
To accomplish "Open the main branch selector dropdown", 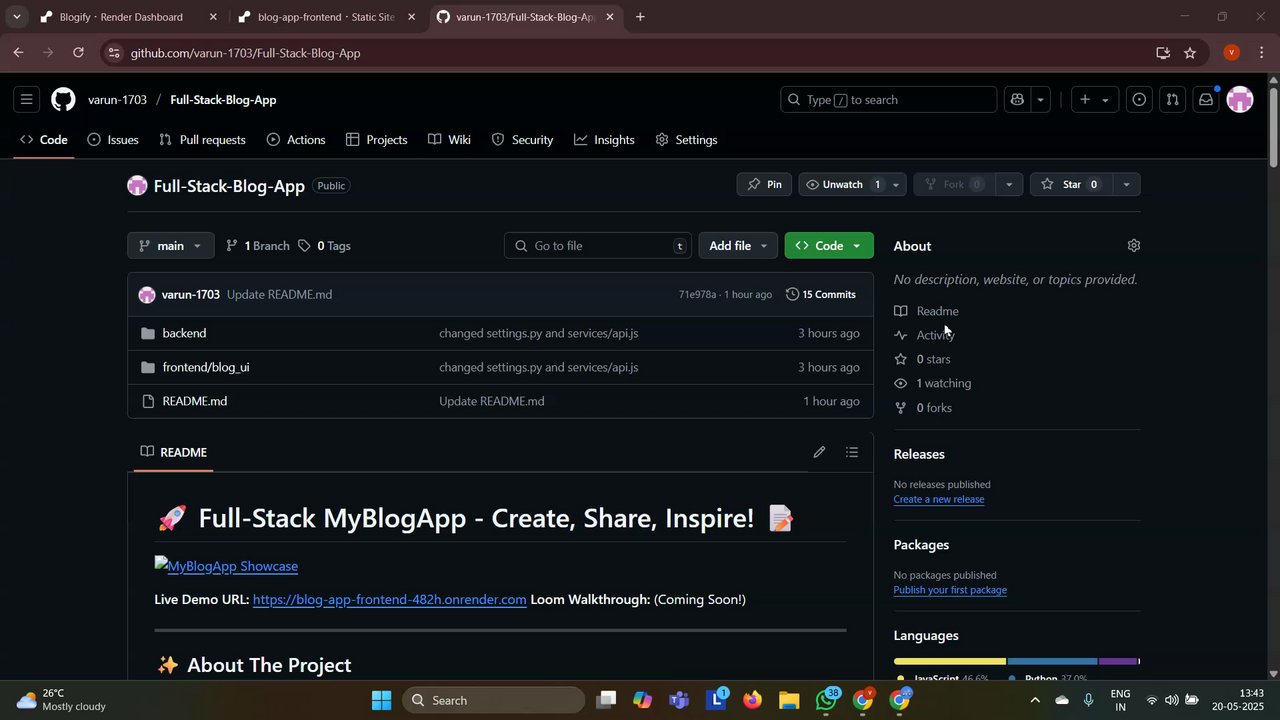I will pyautogui.click(x=171, y=246).
